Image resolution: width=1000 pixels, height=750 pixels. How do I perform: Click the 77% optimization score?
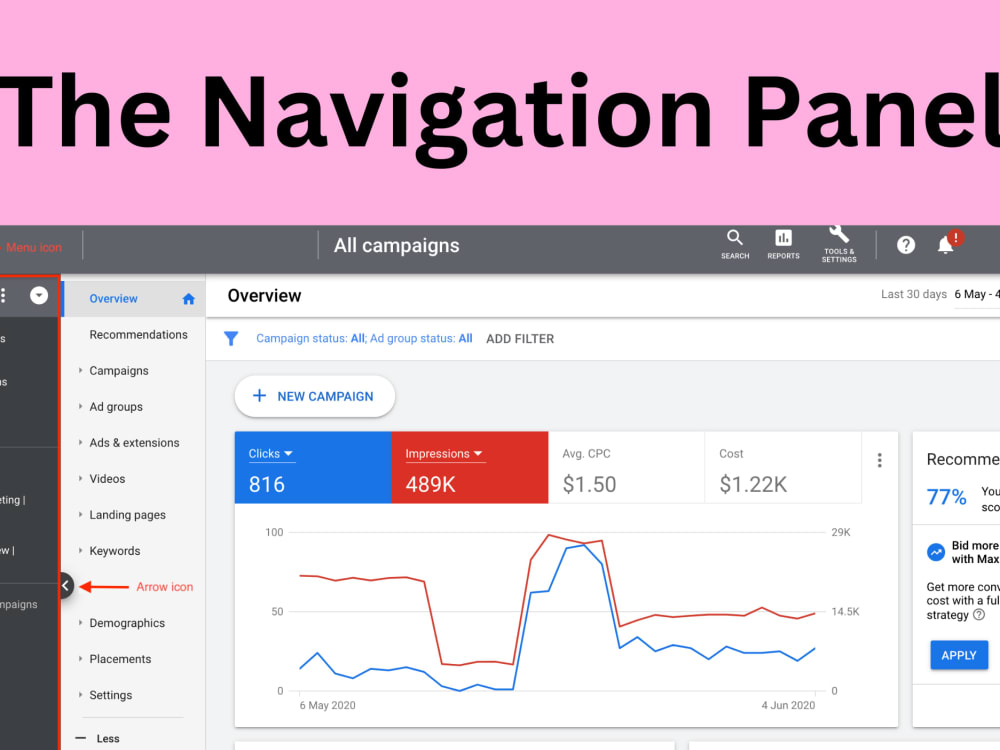[x=946, y=496]
